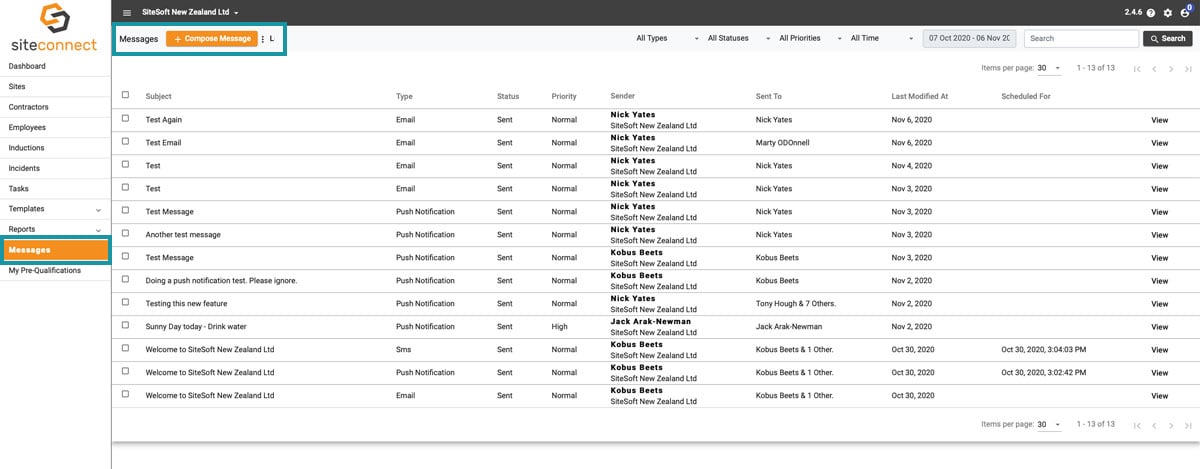The height and width of the screenshot is (469, 1200).
Task: Go to next page below the table
Action: click(1171, 424)
